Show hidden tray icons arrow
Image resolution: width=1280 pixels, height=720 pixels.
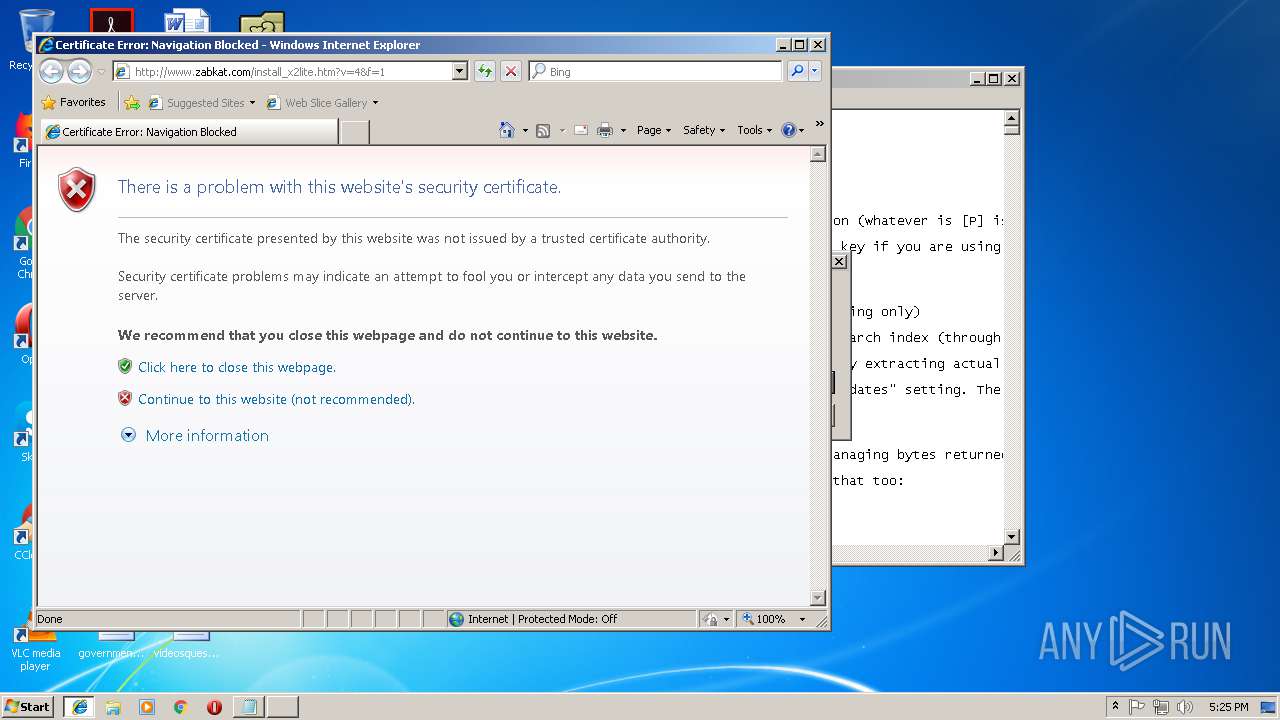[1115, 706]
